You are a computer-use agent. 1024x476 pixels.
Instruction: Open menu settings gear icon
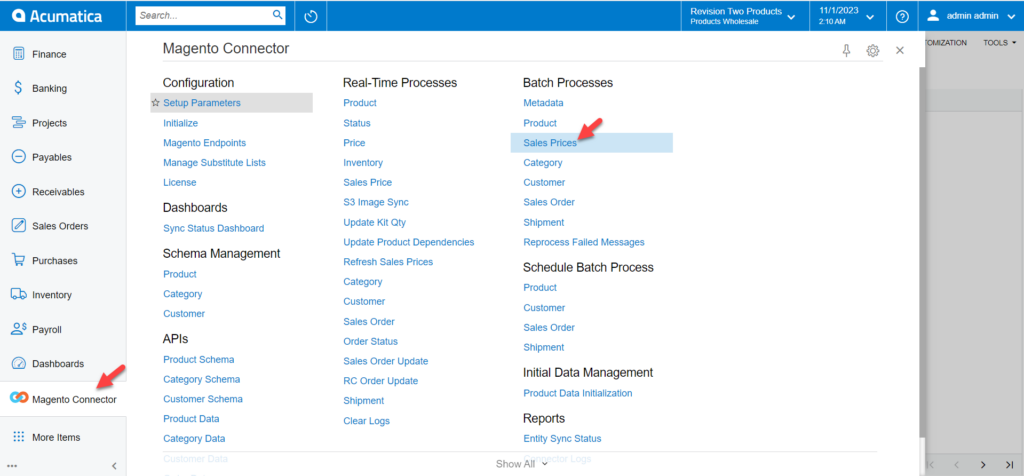click(872, 50)
